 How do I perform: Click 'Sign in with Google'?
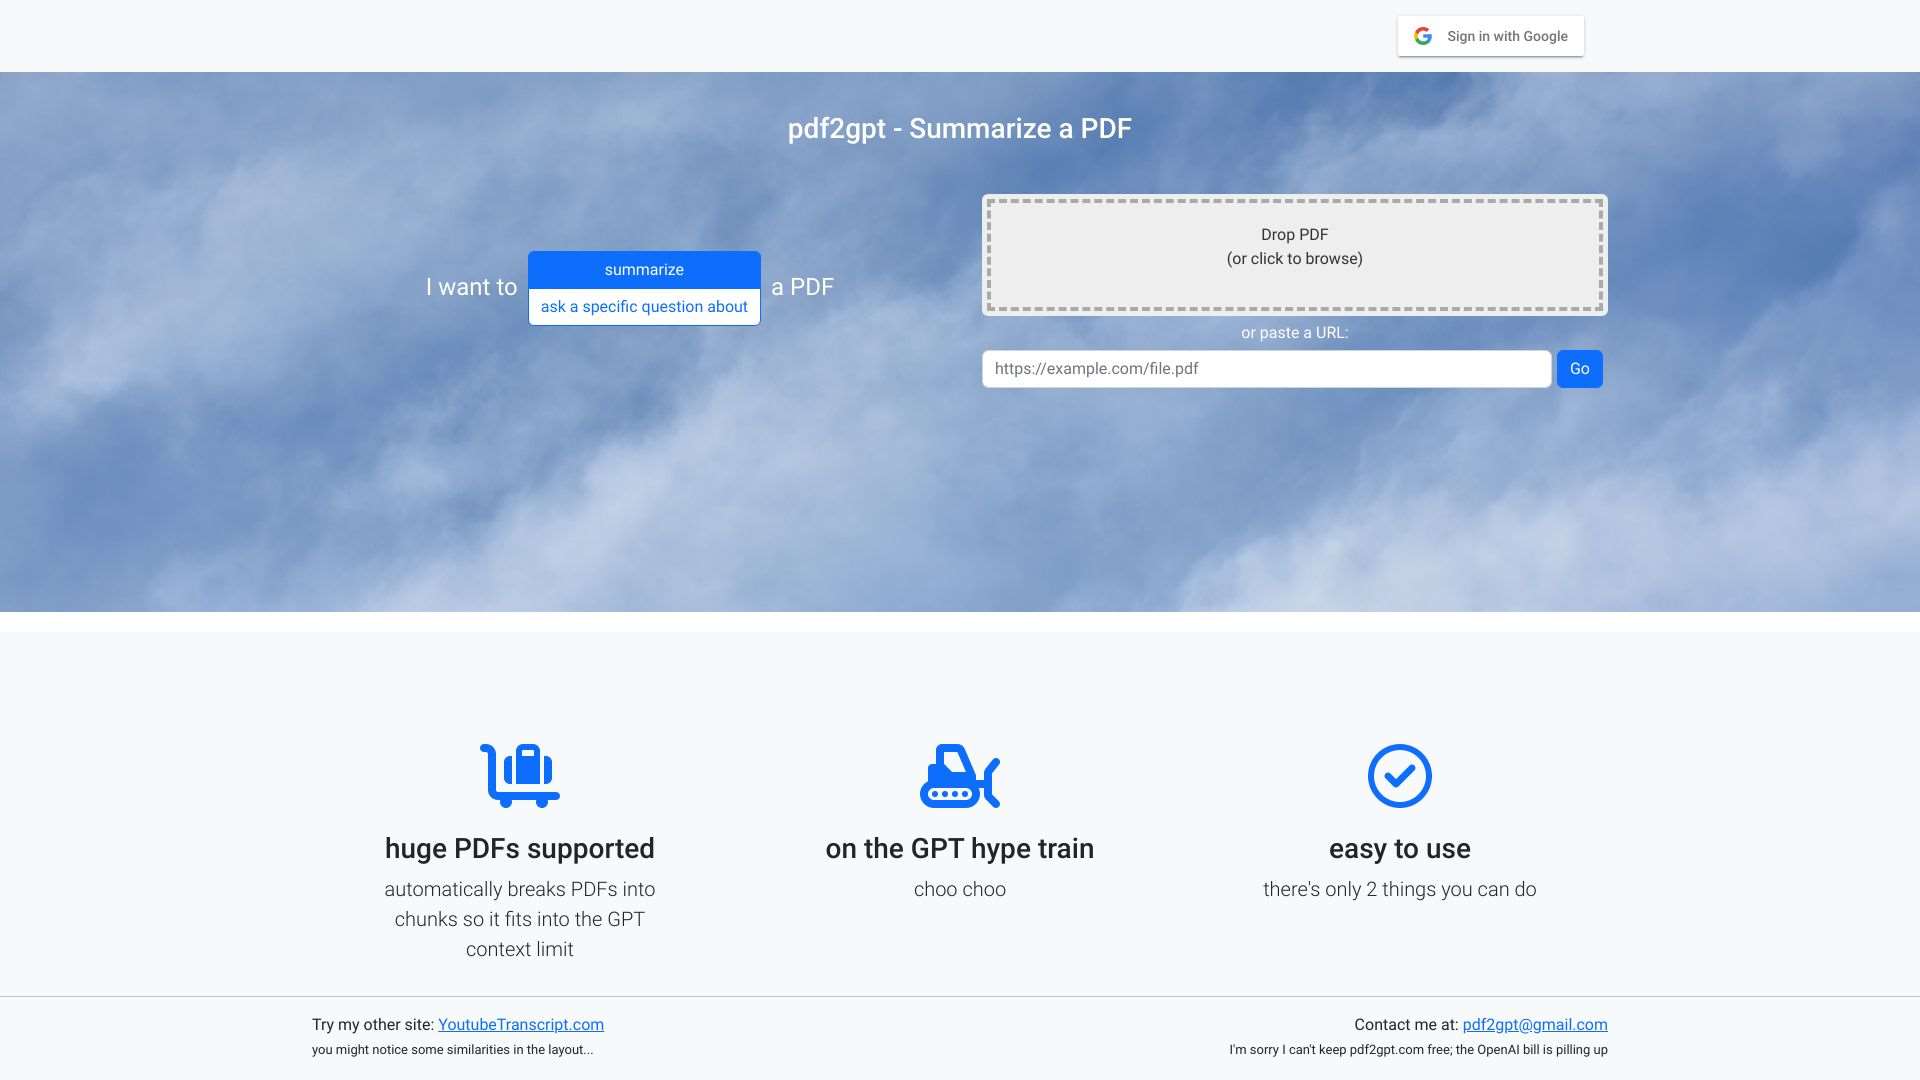[1490, 35]
